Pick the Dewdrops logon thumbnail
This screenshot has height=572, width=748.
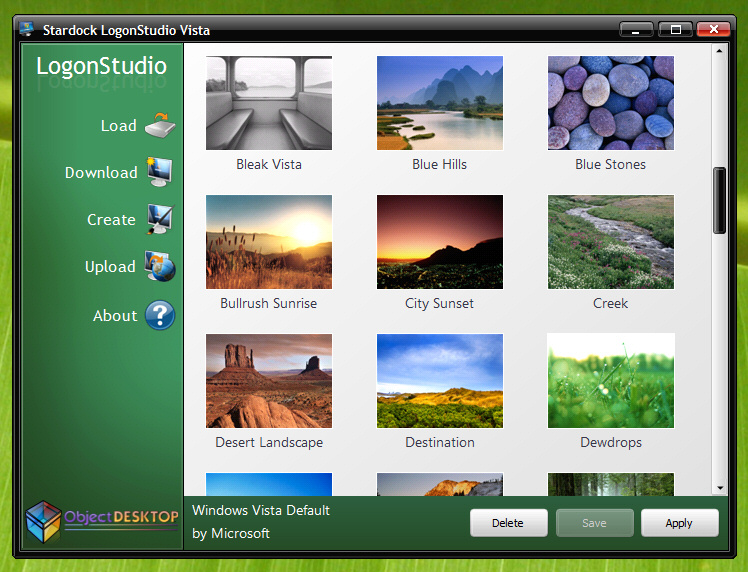pyautogui.click(x=611, y=381)
